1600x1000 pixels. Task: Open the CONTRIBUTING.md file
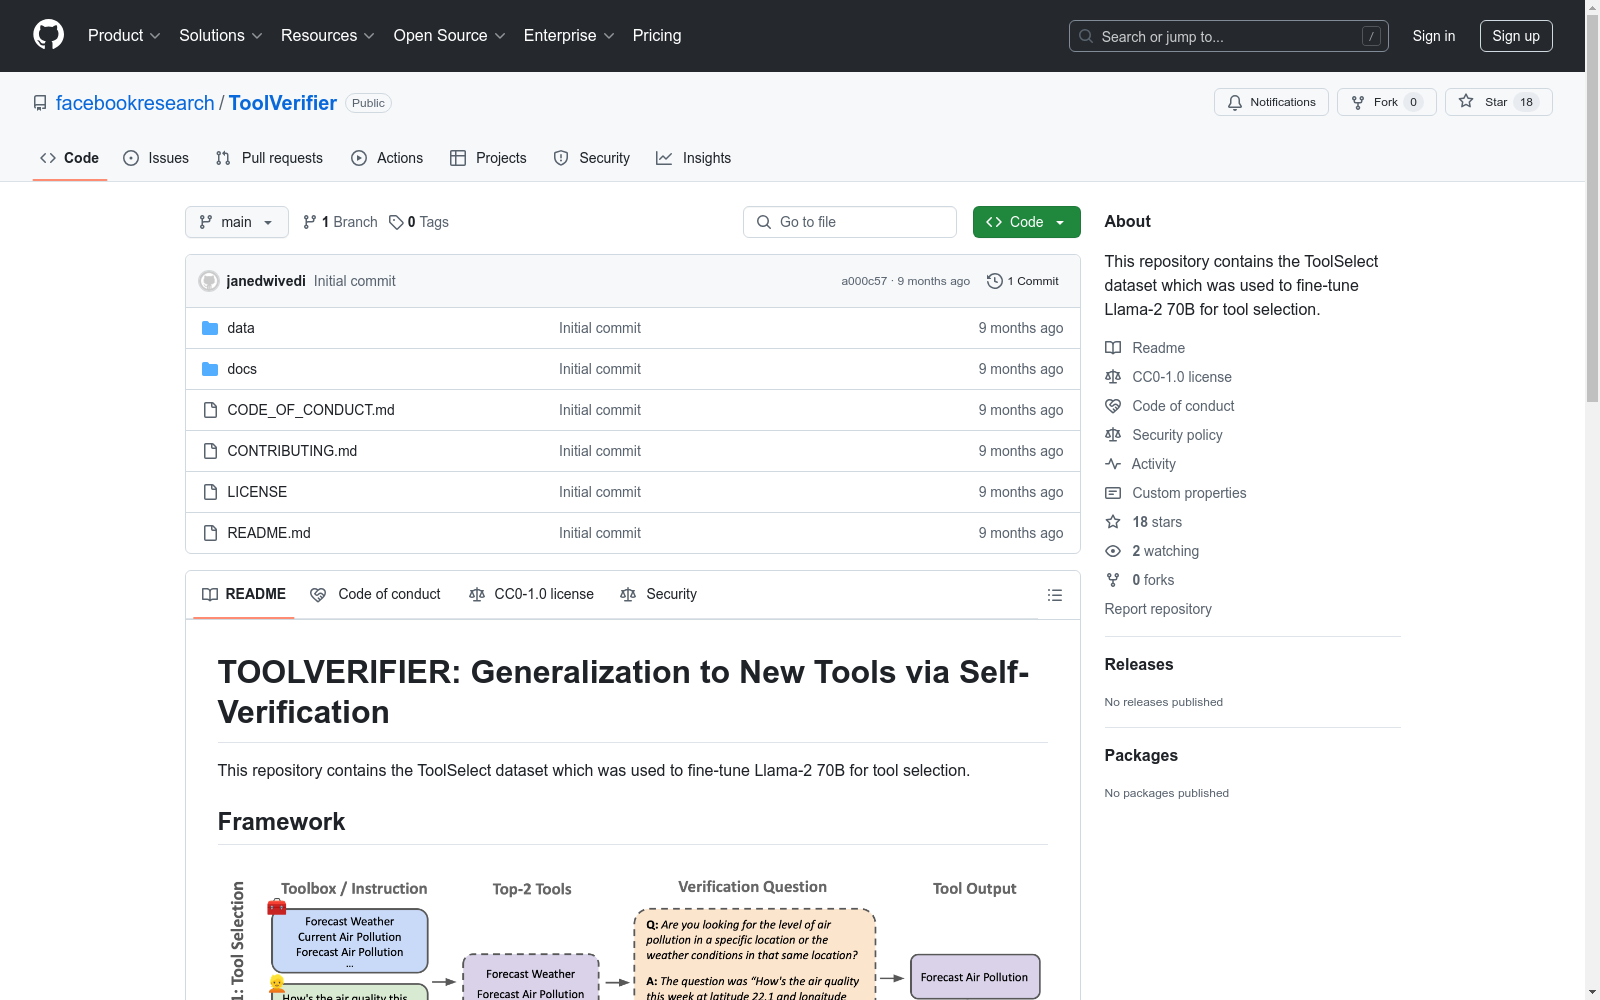(x=292, y=451)
